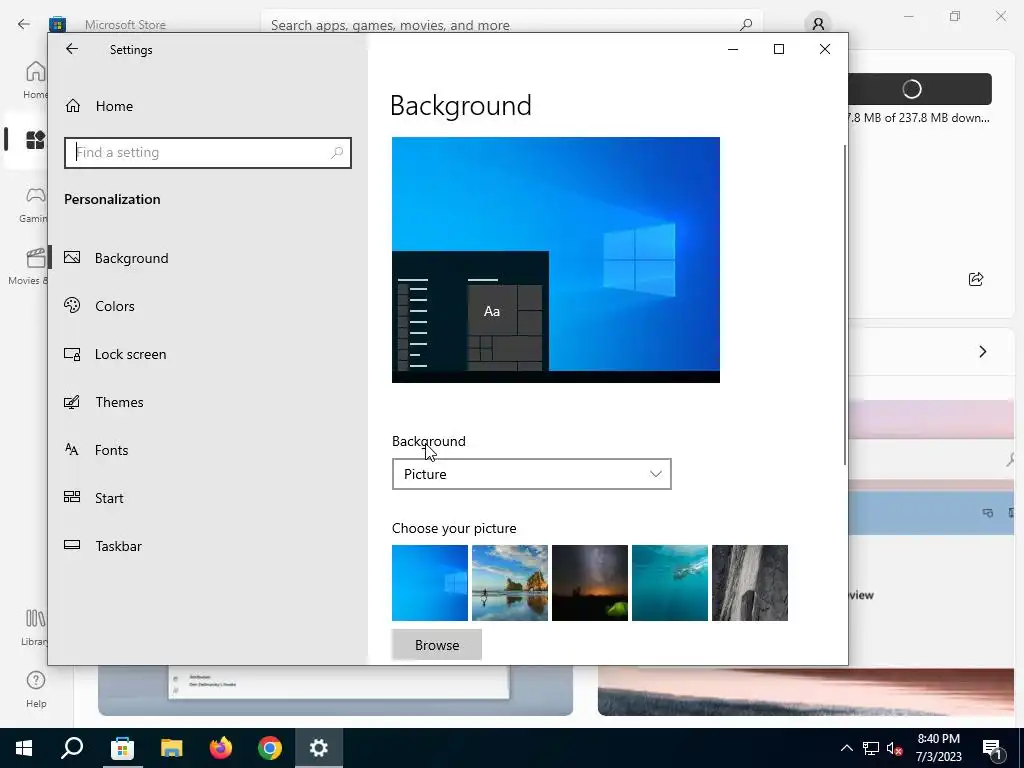Click the Lock screen icon
1024x768 pixels.
pyautogui.click(x=72, y=354)
